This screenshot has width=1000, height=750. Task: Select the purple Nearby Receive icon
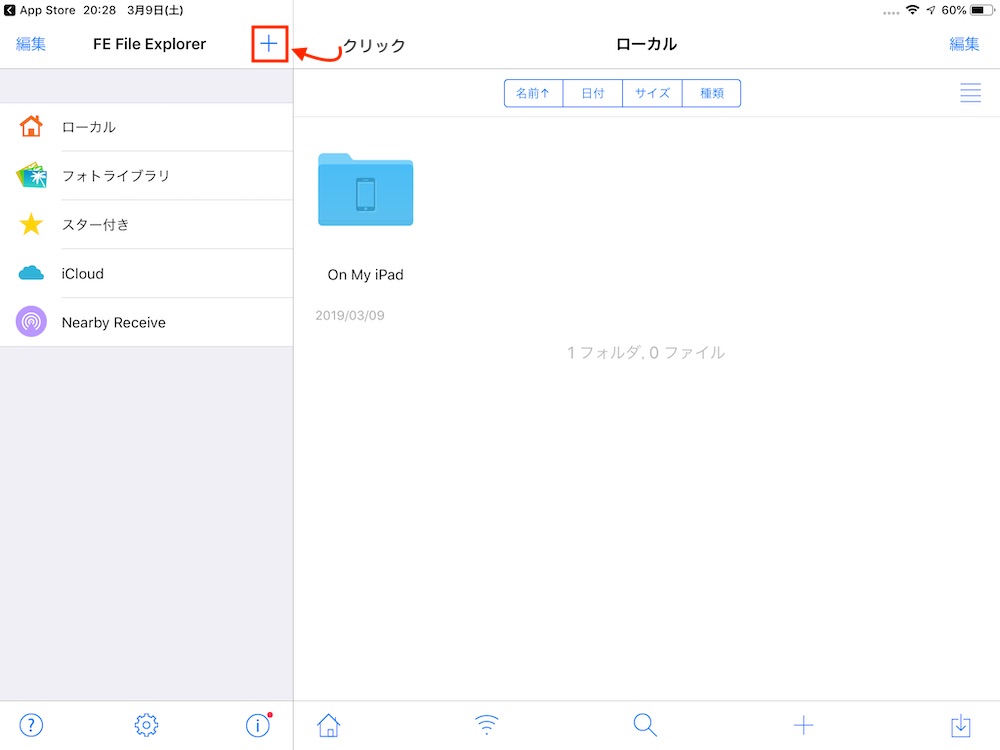tap(31, 322)
